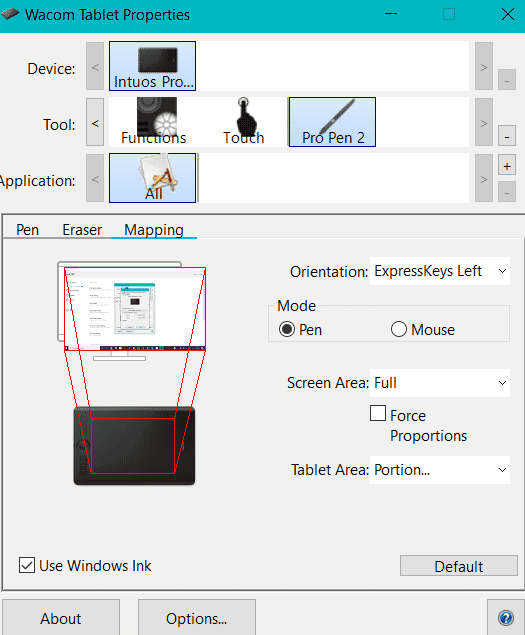The image size is (525, 635).
Task: Switch to the Mapping tab
Action: [154, 230]
